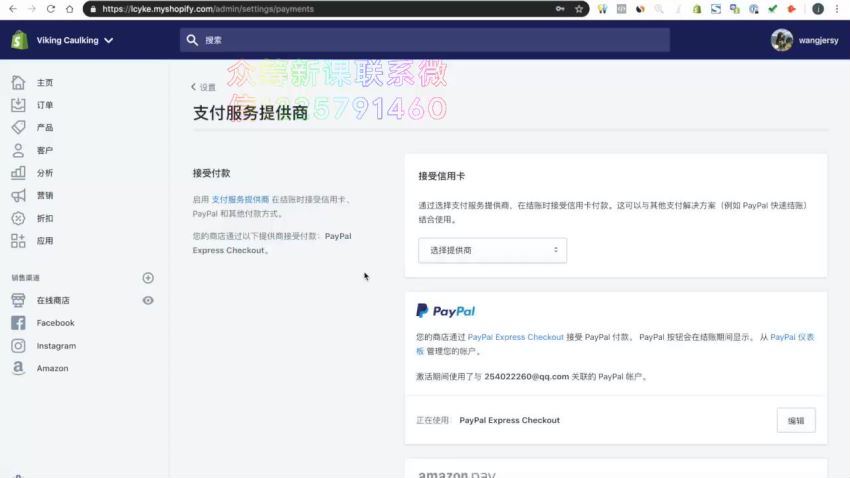Open the wangjersy account menu
850x478 pixels.
(818, 40)
